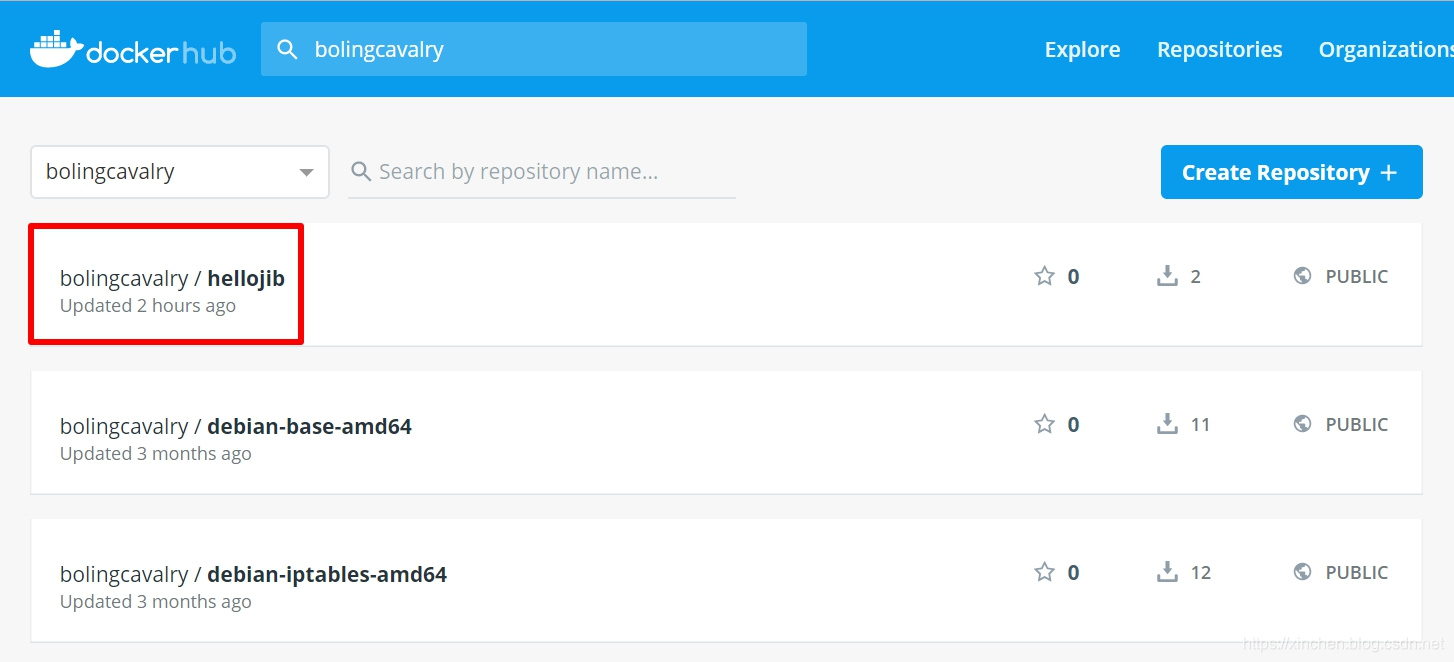Open the Organizations menu item

click(x=1385, y=49)
